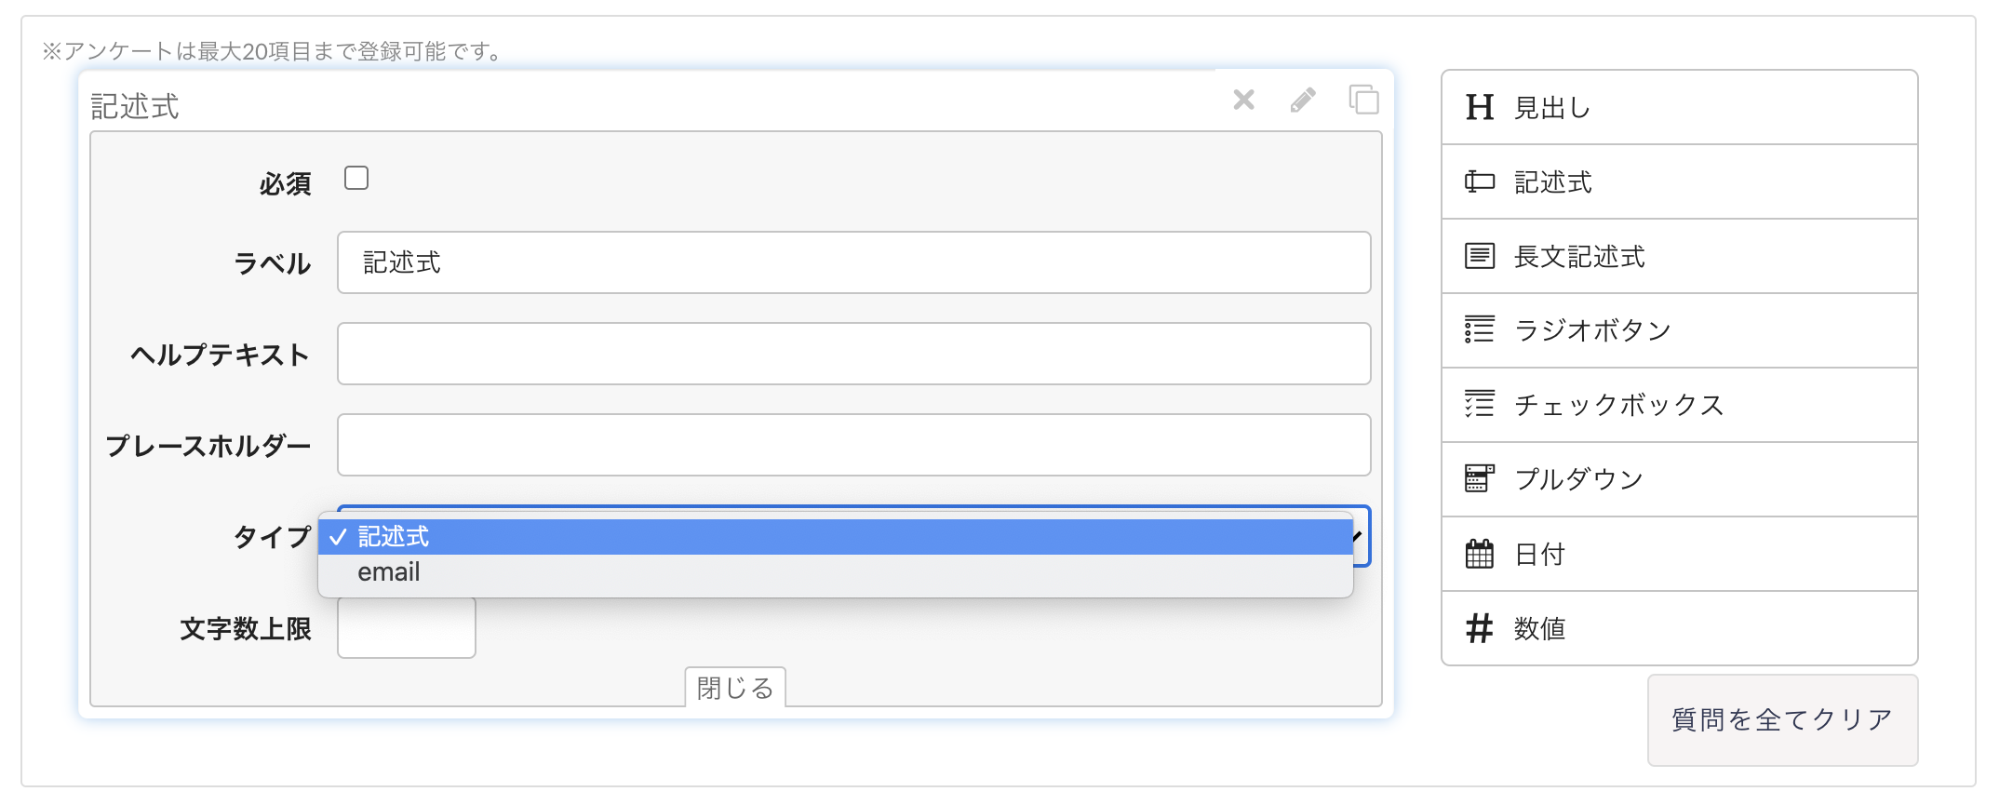1999x806 pixels.
Task: Click the pencil edit icon
Action: pos(1303,100)
